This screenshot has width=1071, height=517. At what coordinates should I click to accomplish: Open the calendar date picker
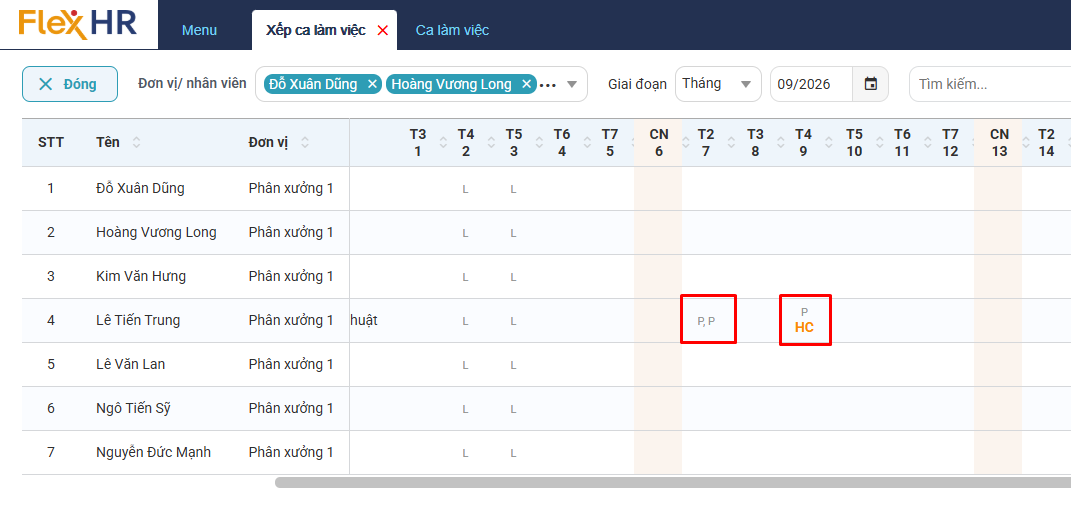tap(870, 84)
